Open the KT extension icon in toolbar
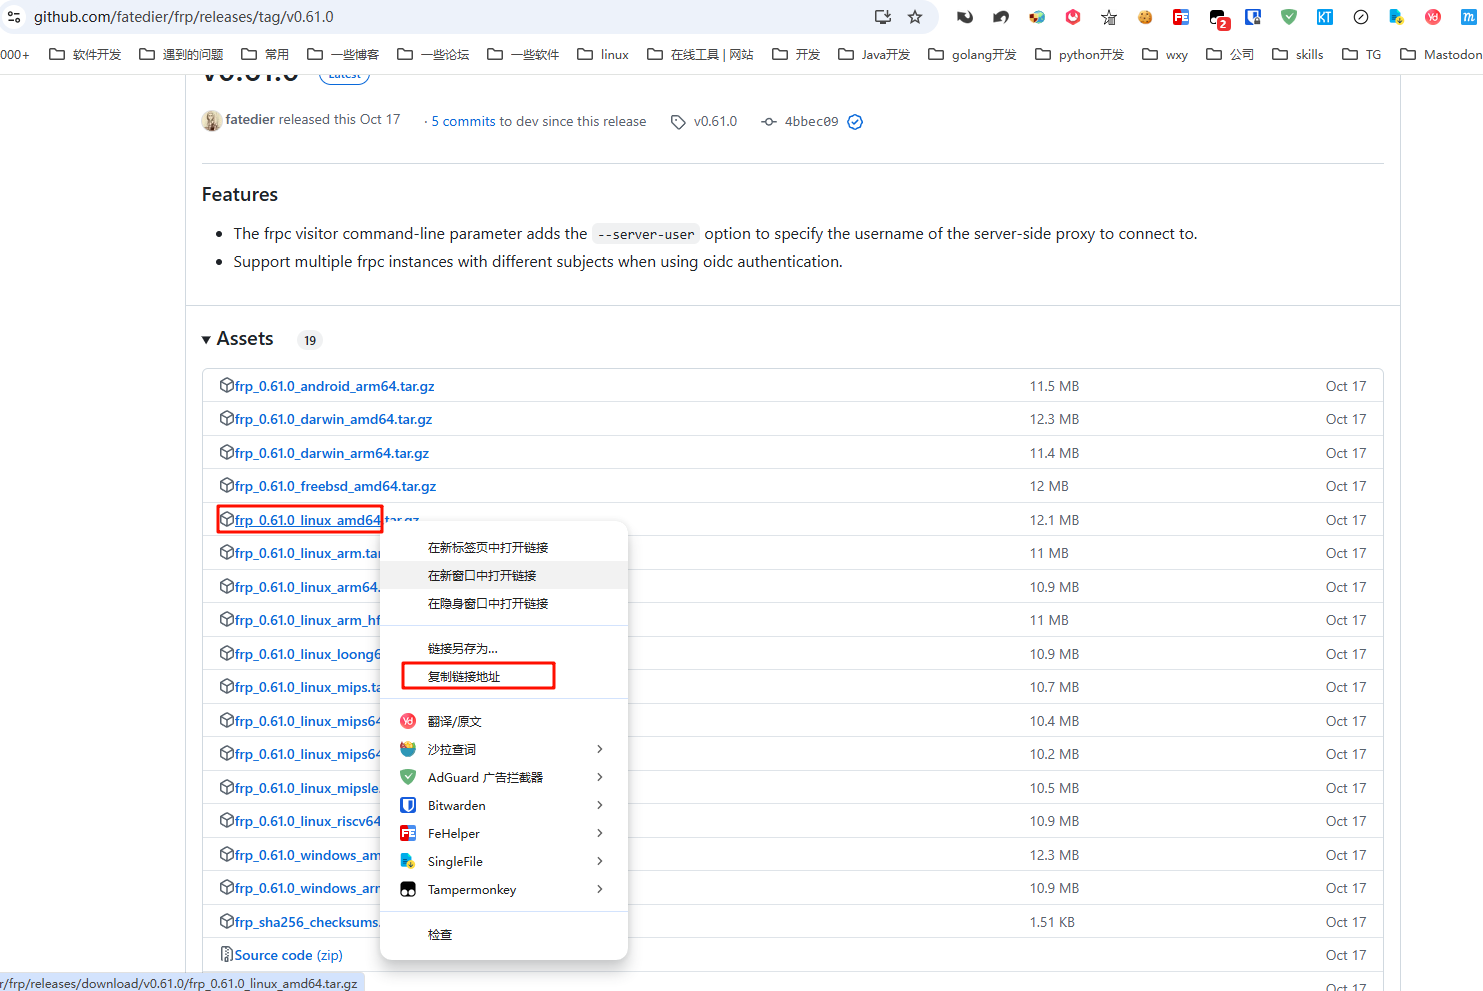Screen dimensions: 1483x991 click(x=1324, y=17)
